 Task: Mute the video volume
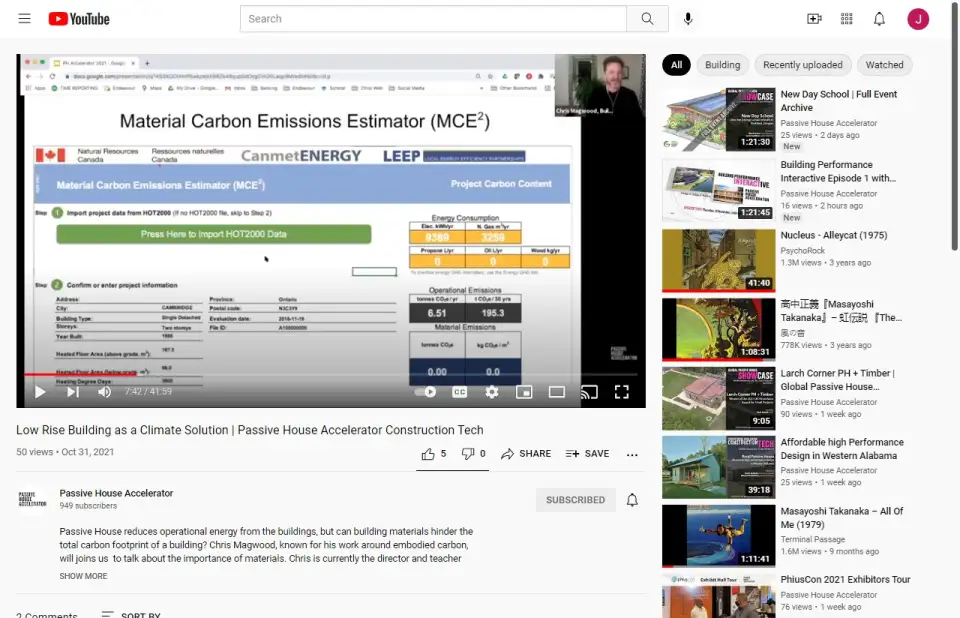click(104, 392)
